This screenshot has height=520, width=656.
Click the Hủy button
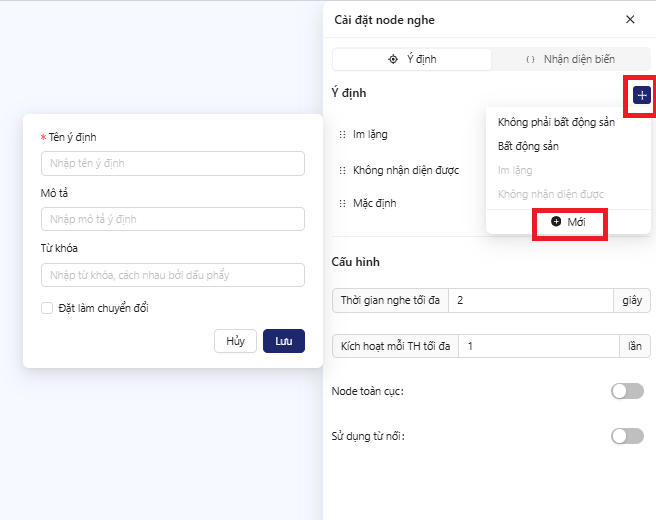click(235, 341)
